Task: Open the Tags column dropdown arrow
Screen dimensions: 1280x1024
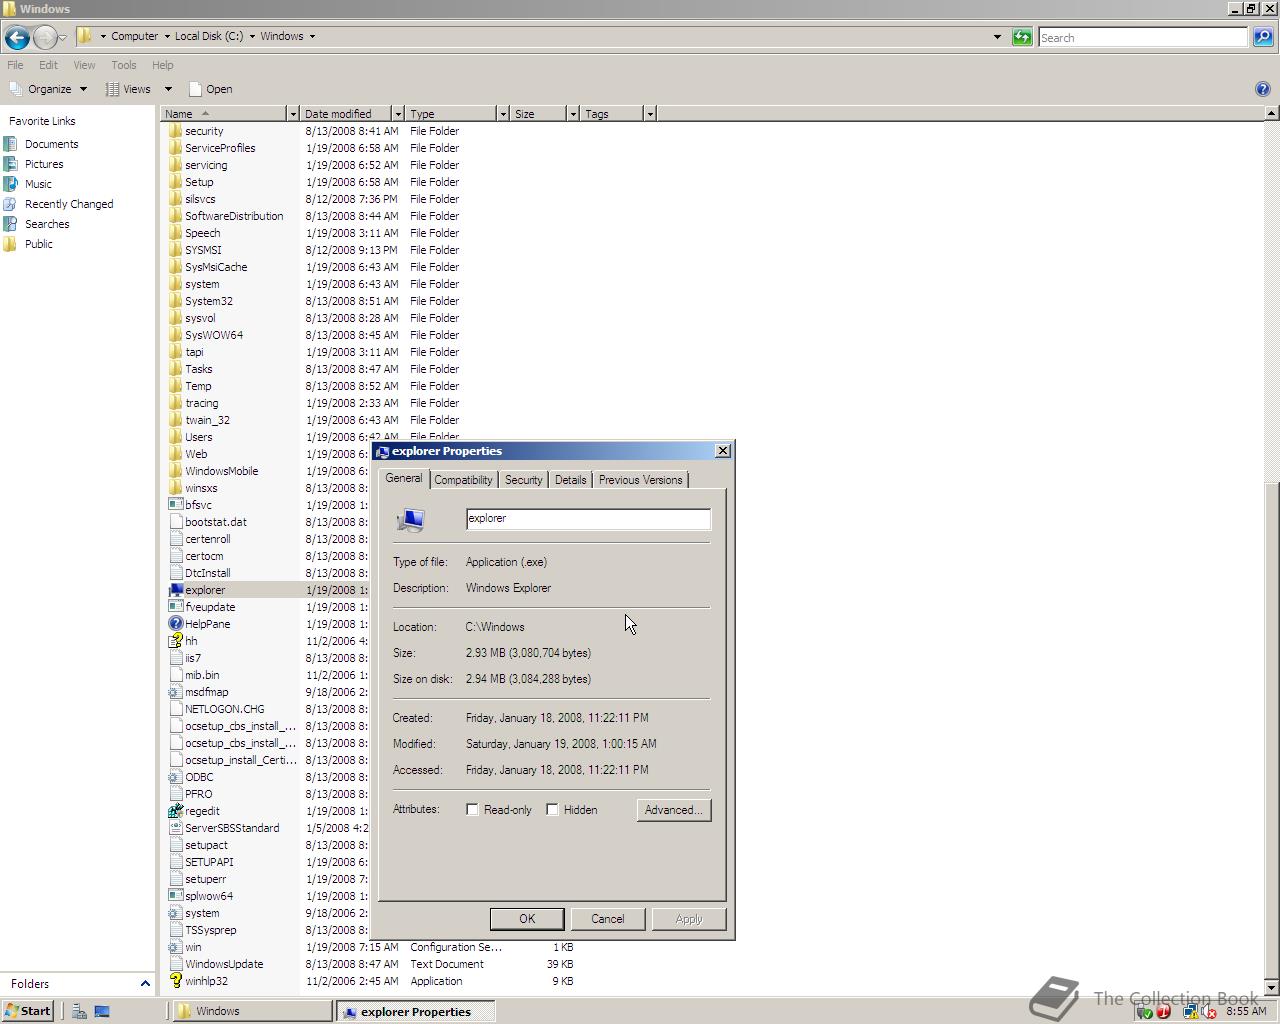Action: pos(649,114)
